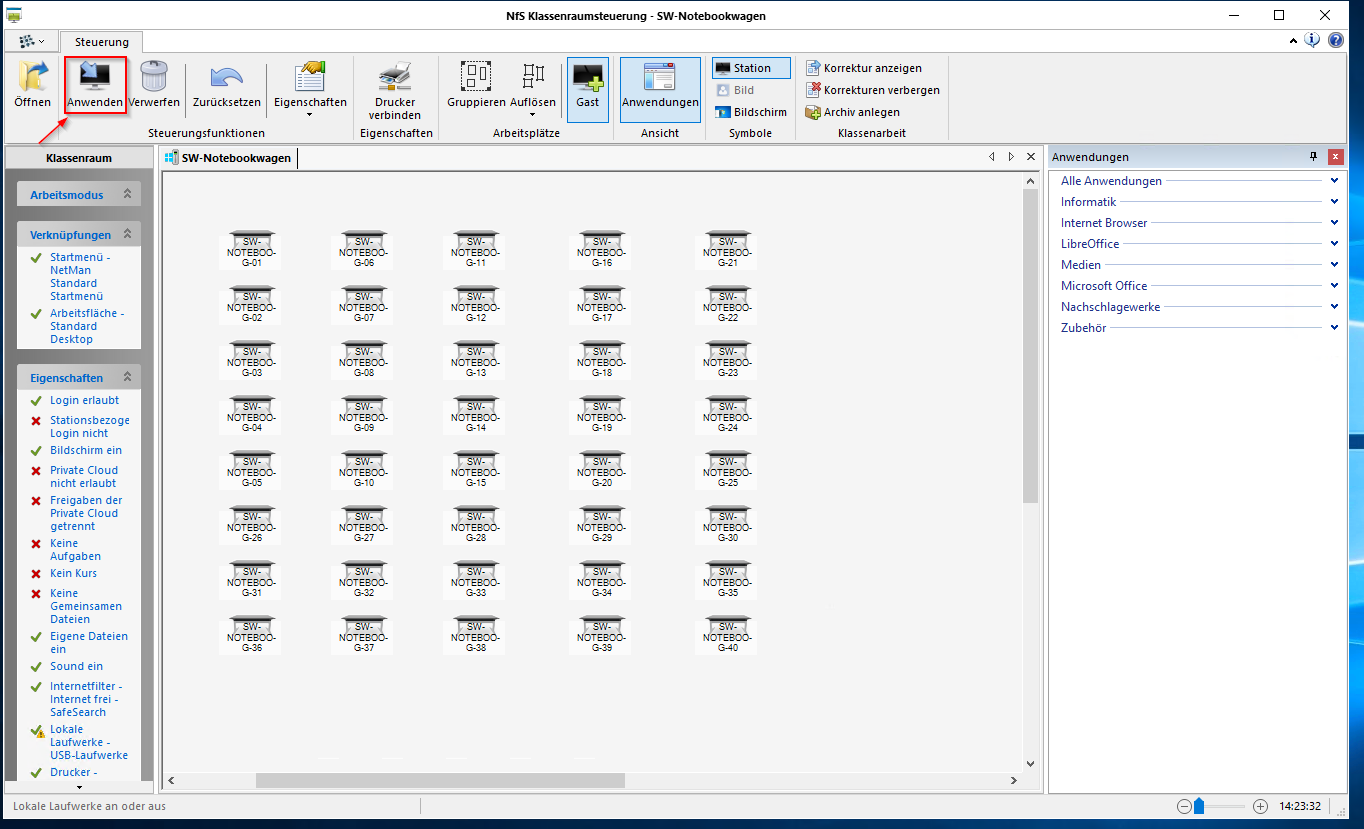Image resolution: width=1364 pixels, height=829 pixels.
Task: Expand Alle Anwendungen category
Action: 1334,181
